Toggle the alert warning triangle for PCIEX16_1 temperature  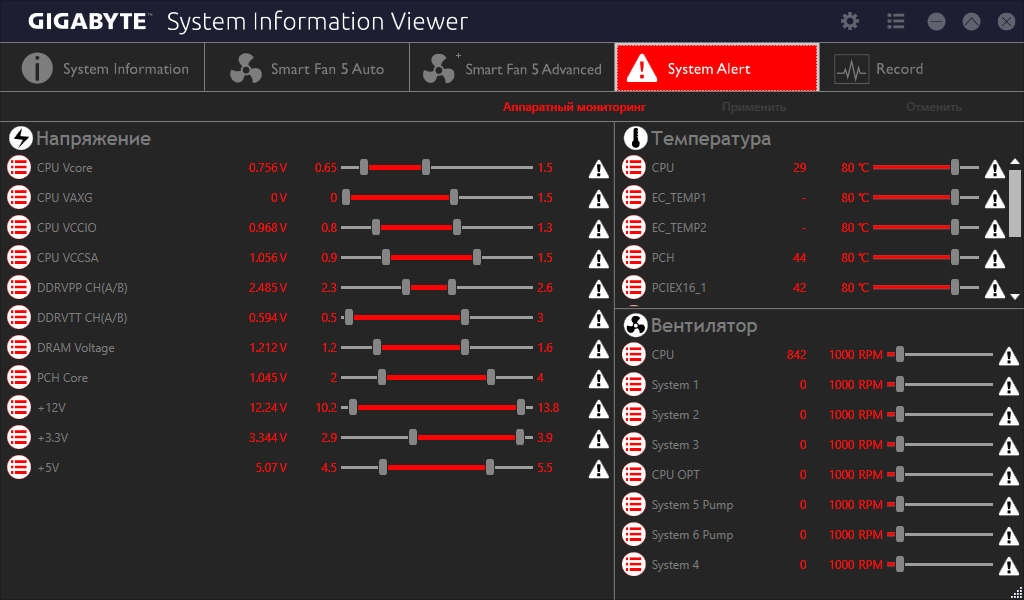click(x=995, y=288)
